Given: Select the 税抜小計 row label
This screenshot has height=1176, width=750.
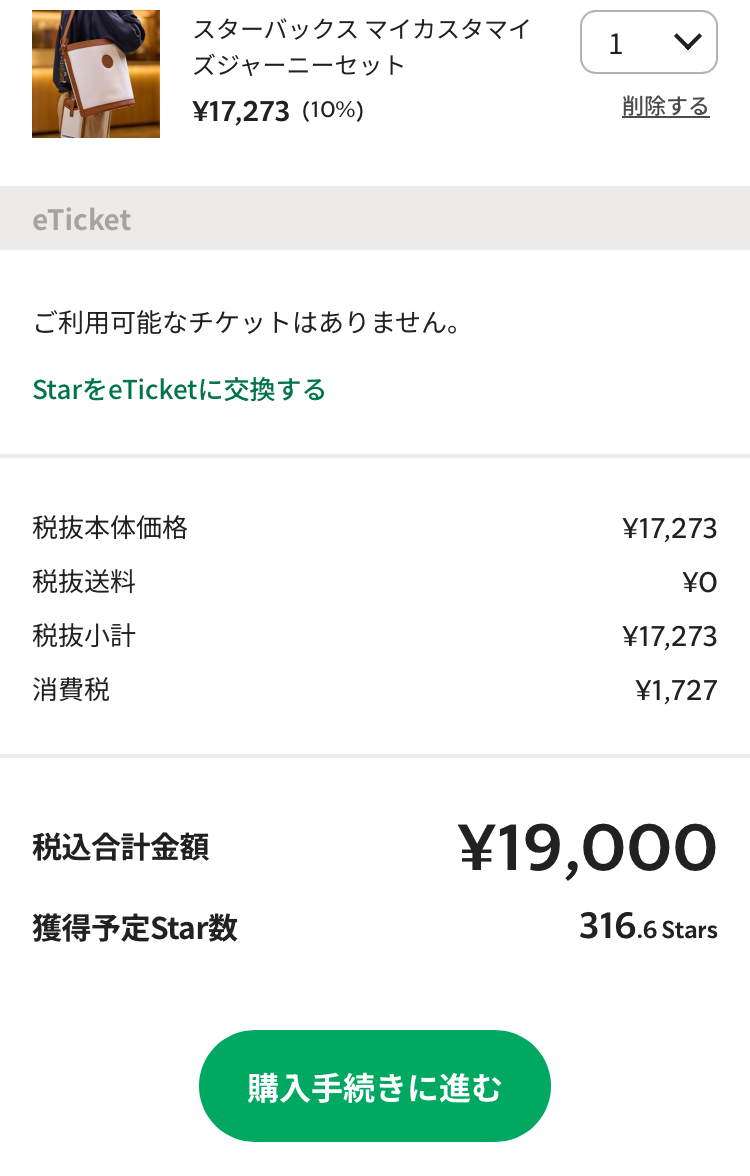Looking at the screenshot, I should tap(84, 635).
